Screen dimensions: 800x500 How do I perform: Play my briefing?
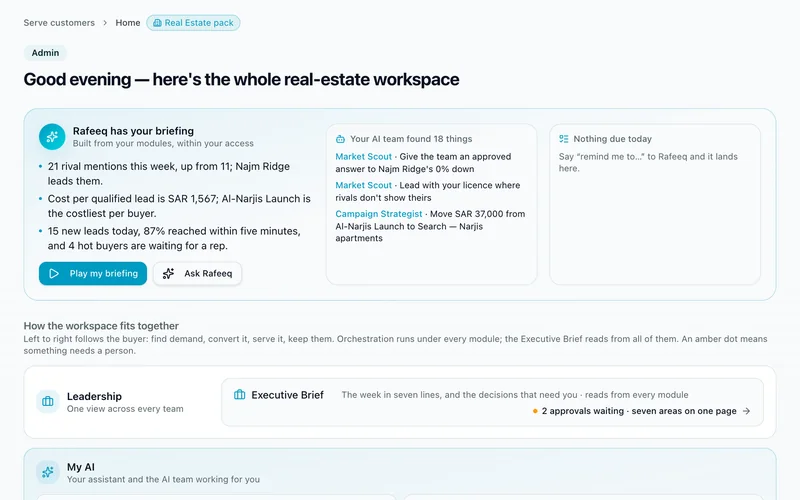click(93, 273)
